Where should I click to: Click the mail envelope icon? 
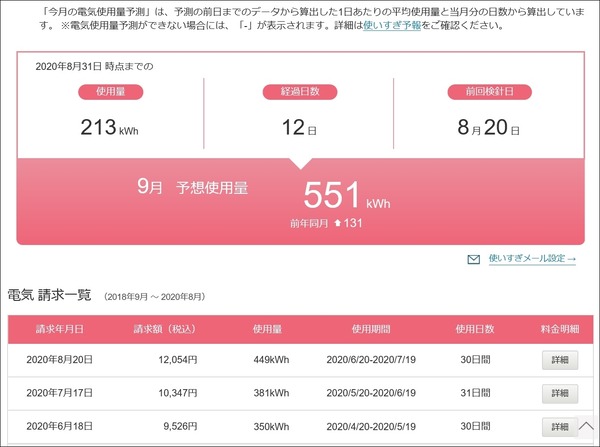(474, 259)
